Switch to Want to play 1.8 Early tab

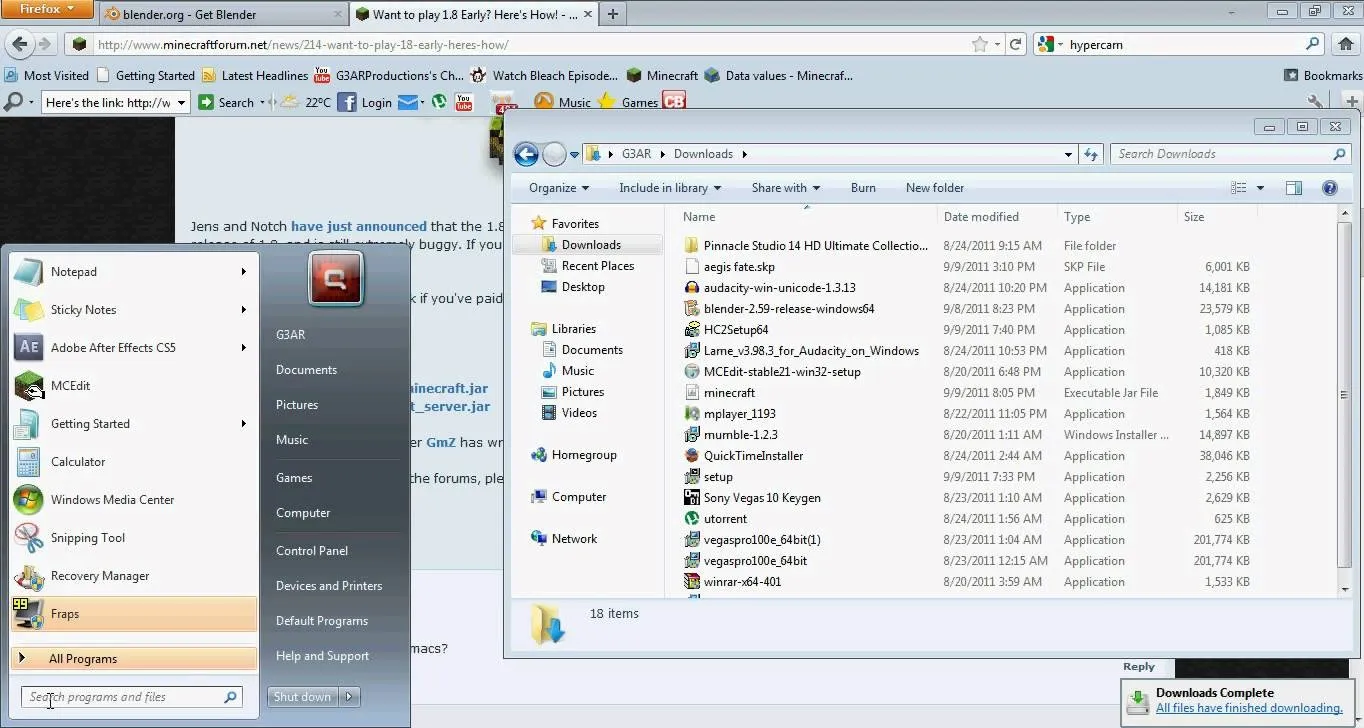click(474, 14)
